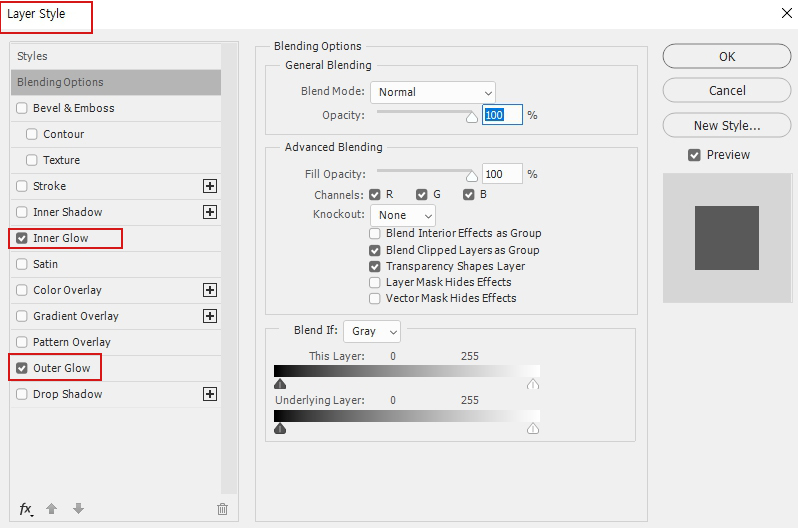Select Blending Options in the left list
Screen dimensions: 798x528
[116, 82]
